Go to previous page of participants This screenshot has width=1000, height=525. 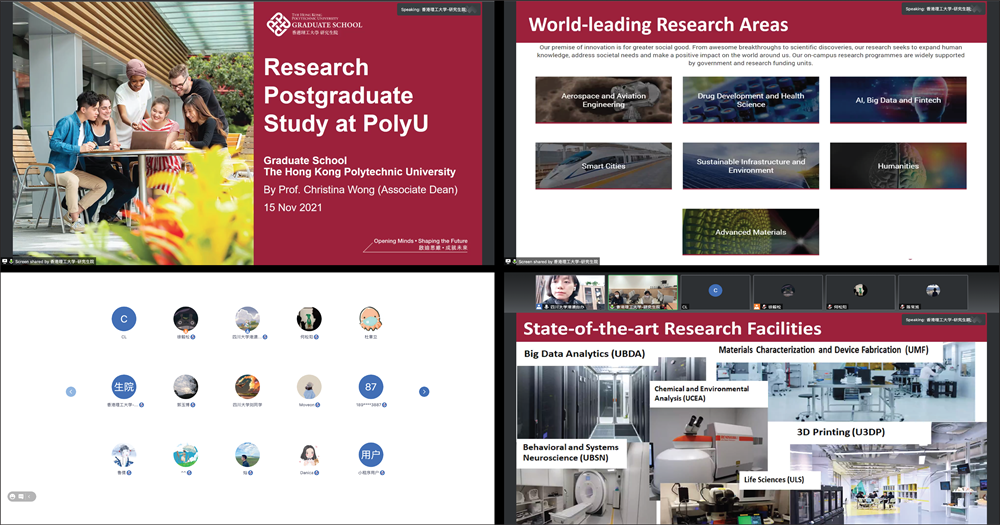click(71, 391)
